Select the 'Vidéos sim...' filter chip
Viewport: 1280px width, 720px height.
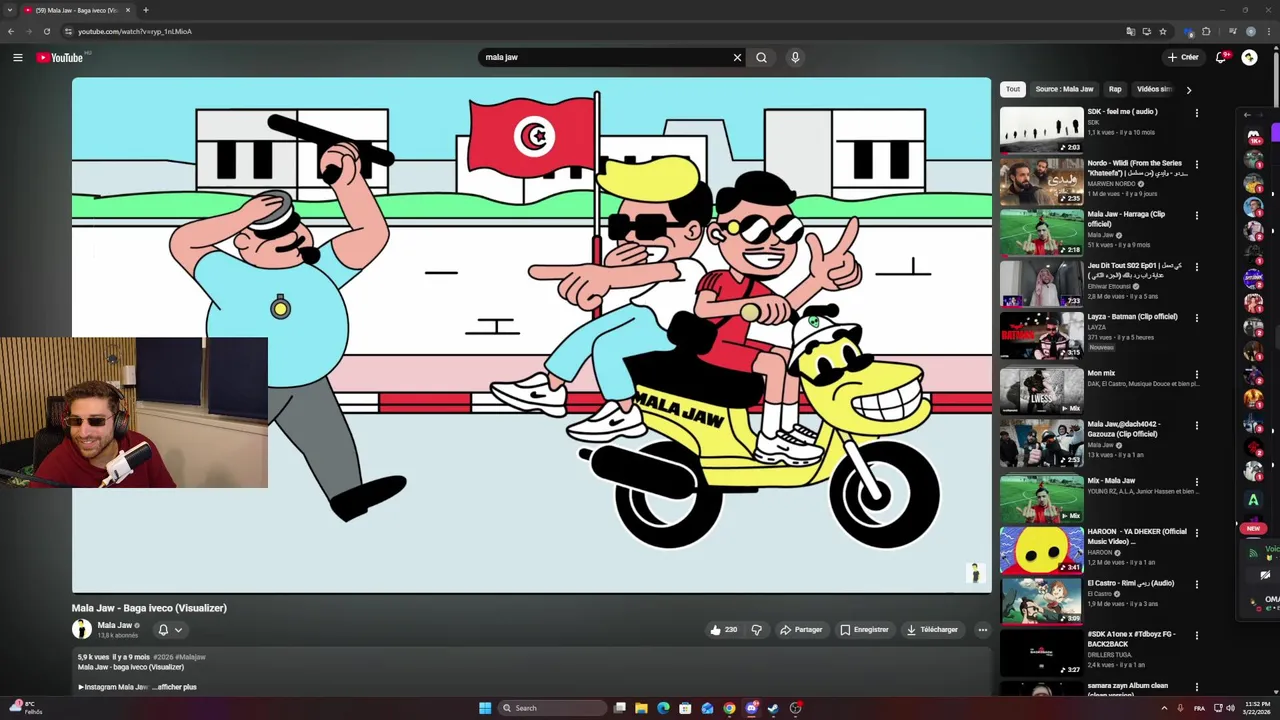pyautogui.click(x=1154, y=89)
